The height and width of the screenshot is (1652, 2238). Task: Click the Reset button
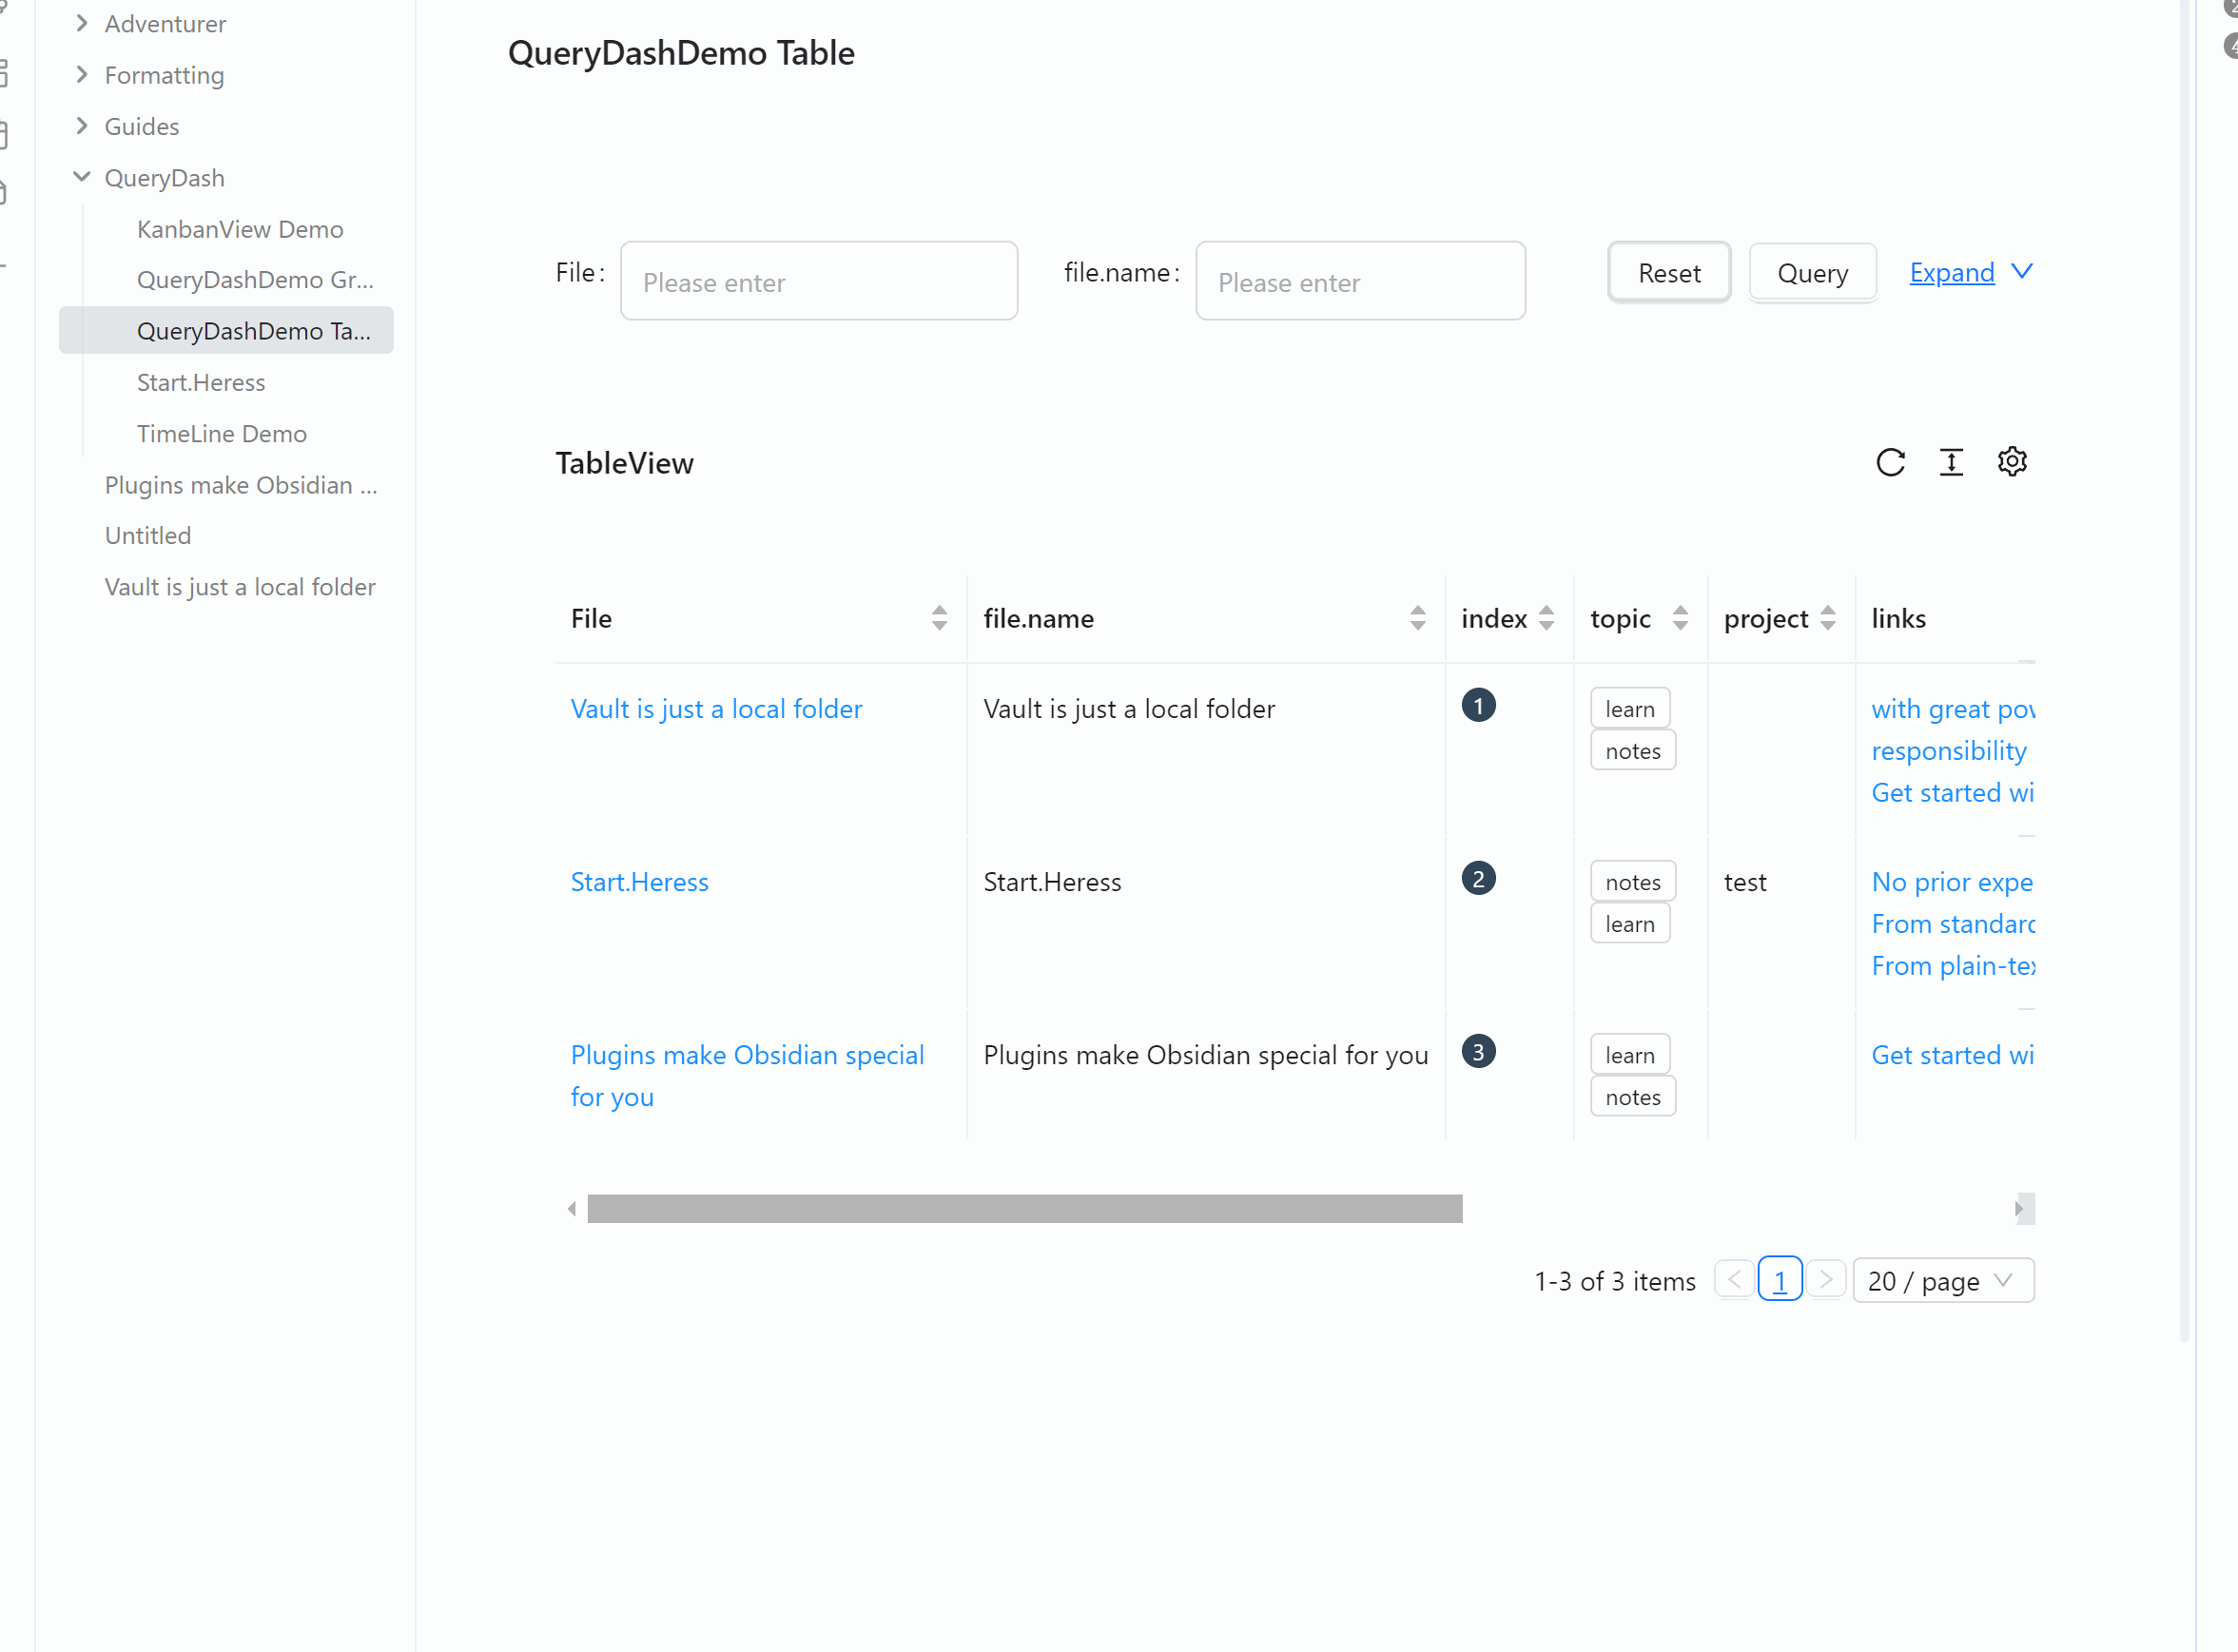tap(1669, 273)
